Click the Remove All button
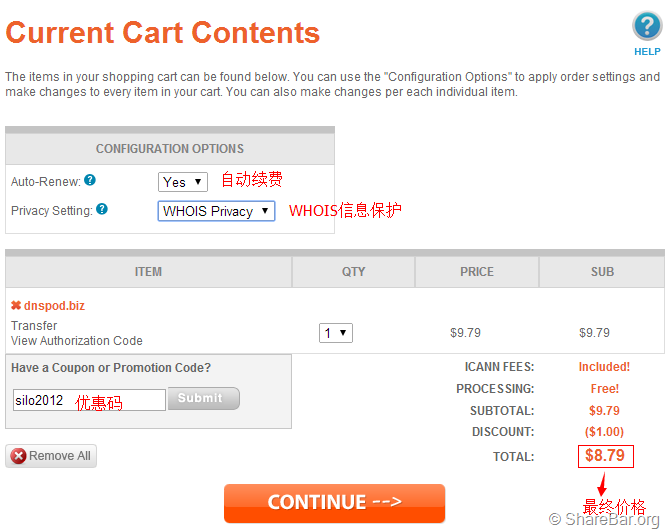 (51, 456)
